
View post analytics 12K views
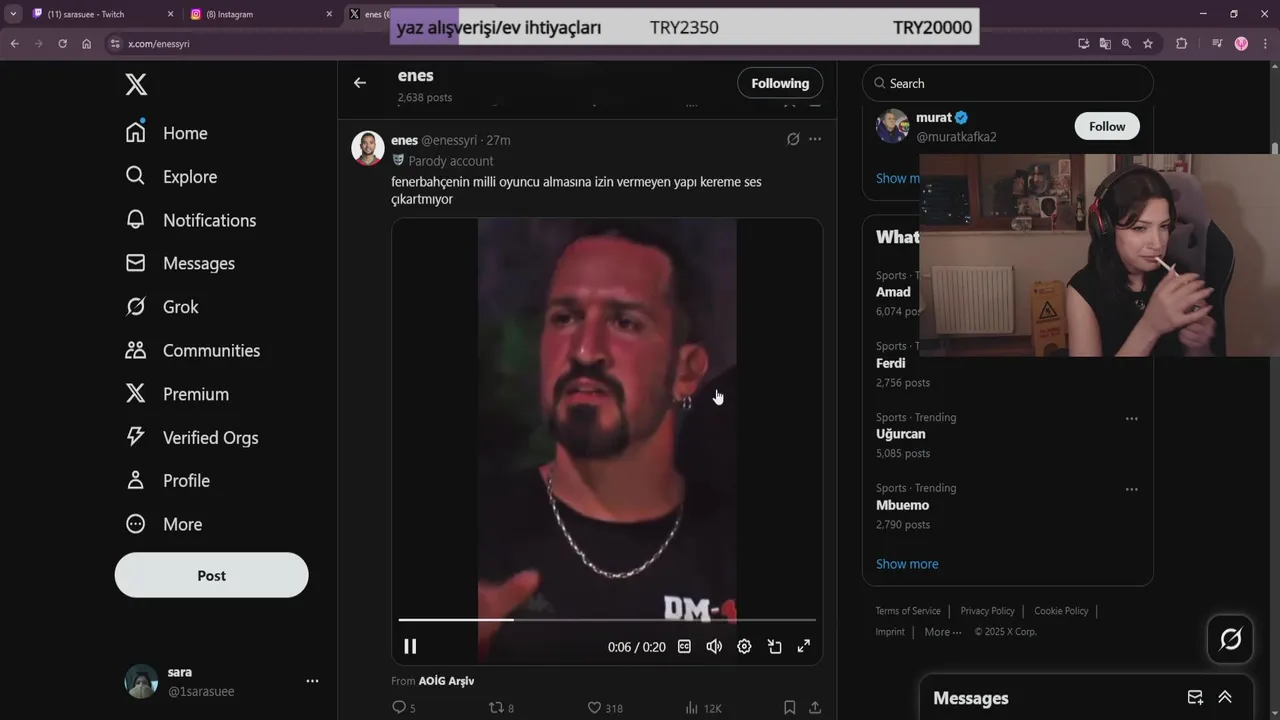[x=703, y=708]
